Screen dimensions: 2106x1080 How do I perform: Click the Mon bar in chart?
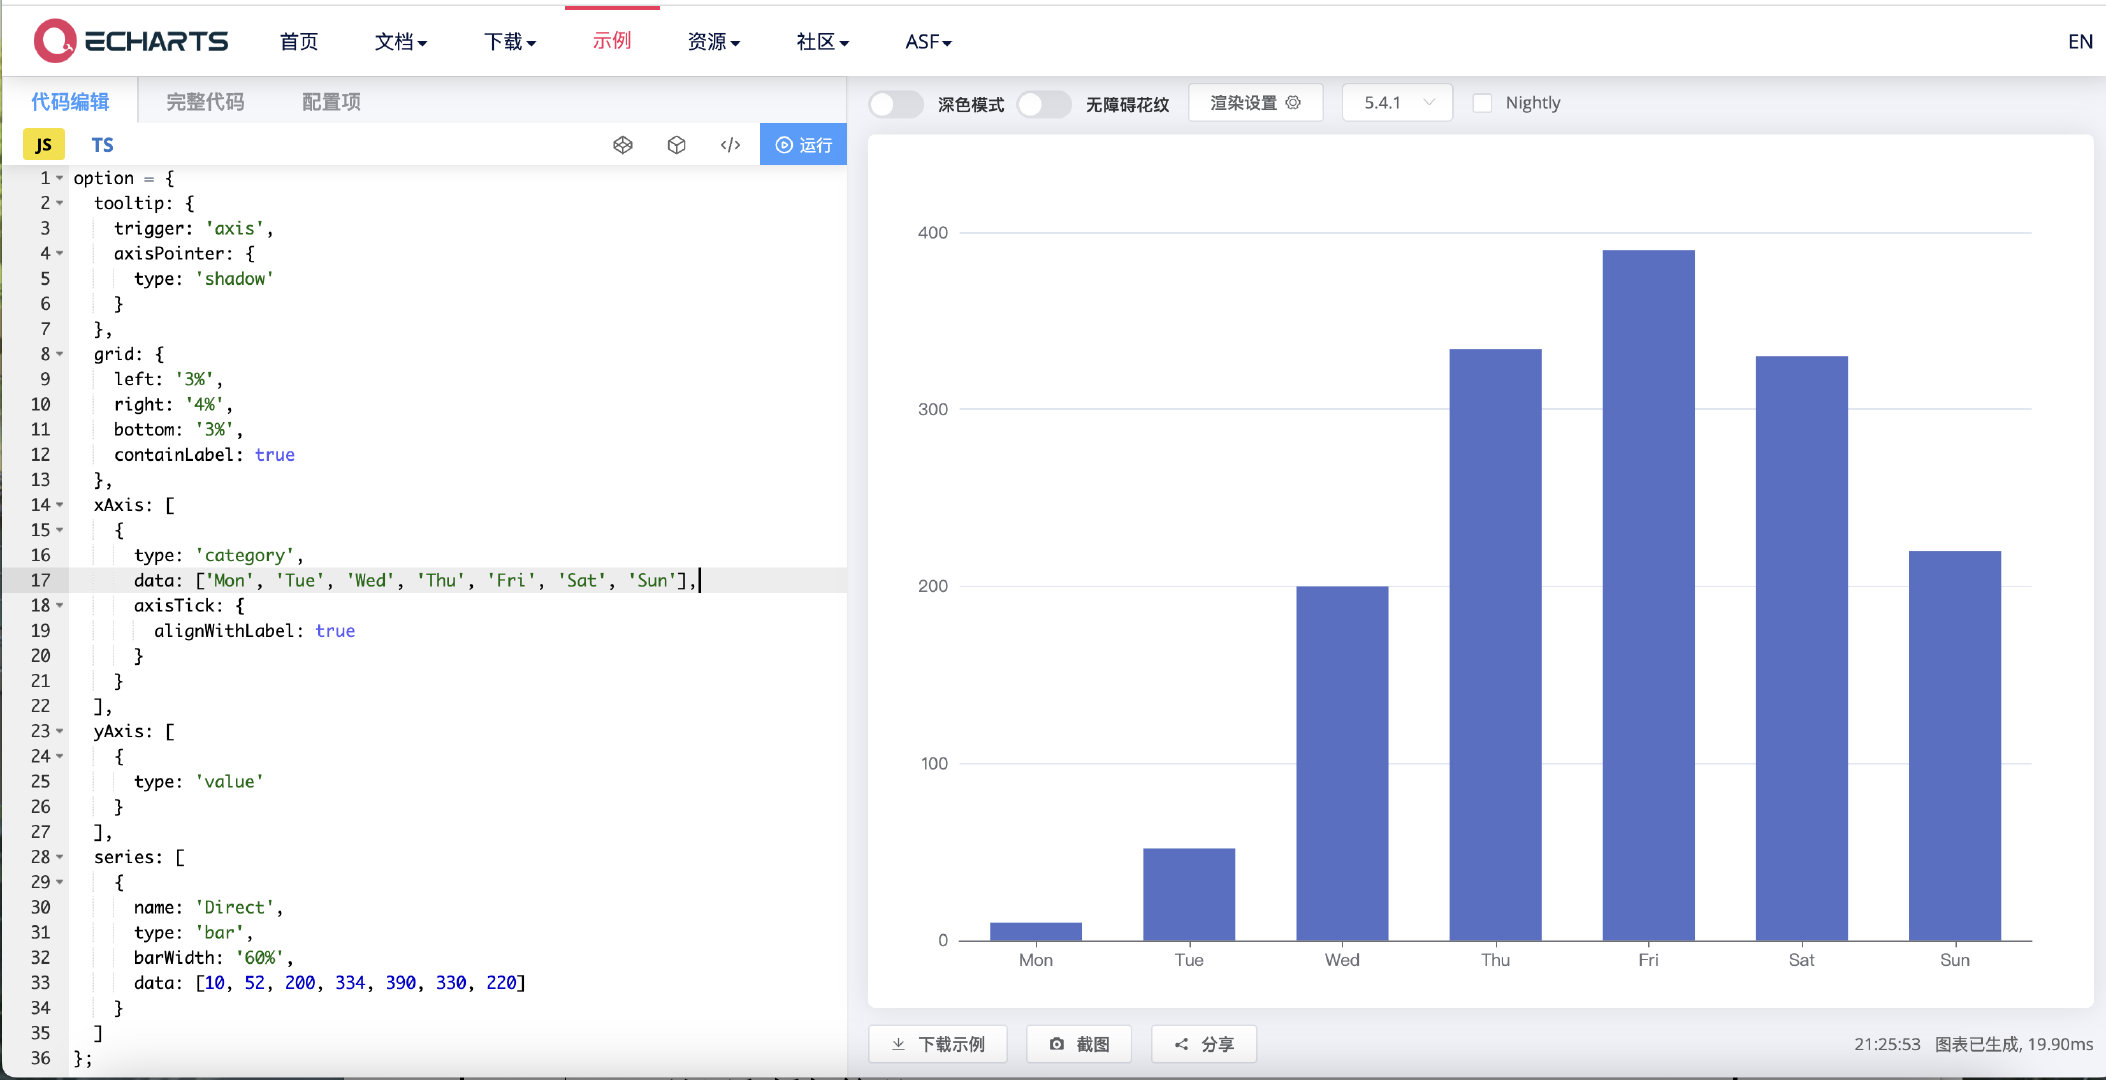(x=1036, y=931)
